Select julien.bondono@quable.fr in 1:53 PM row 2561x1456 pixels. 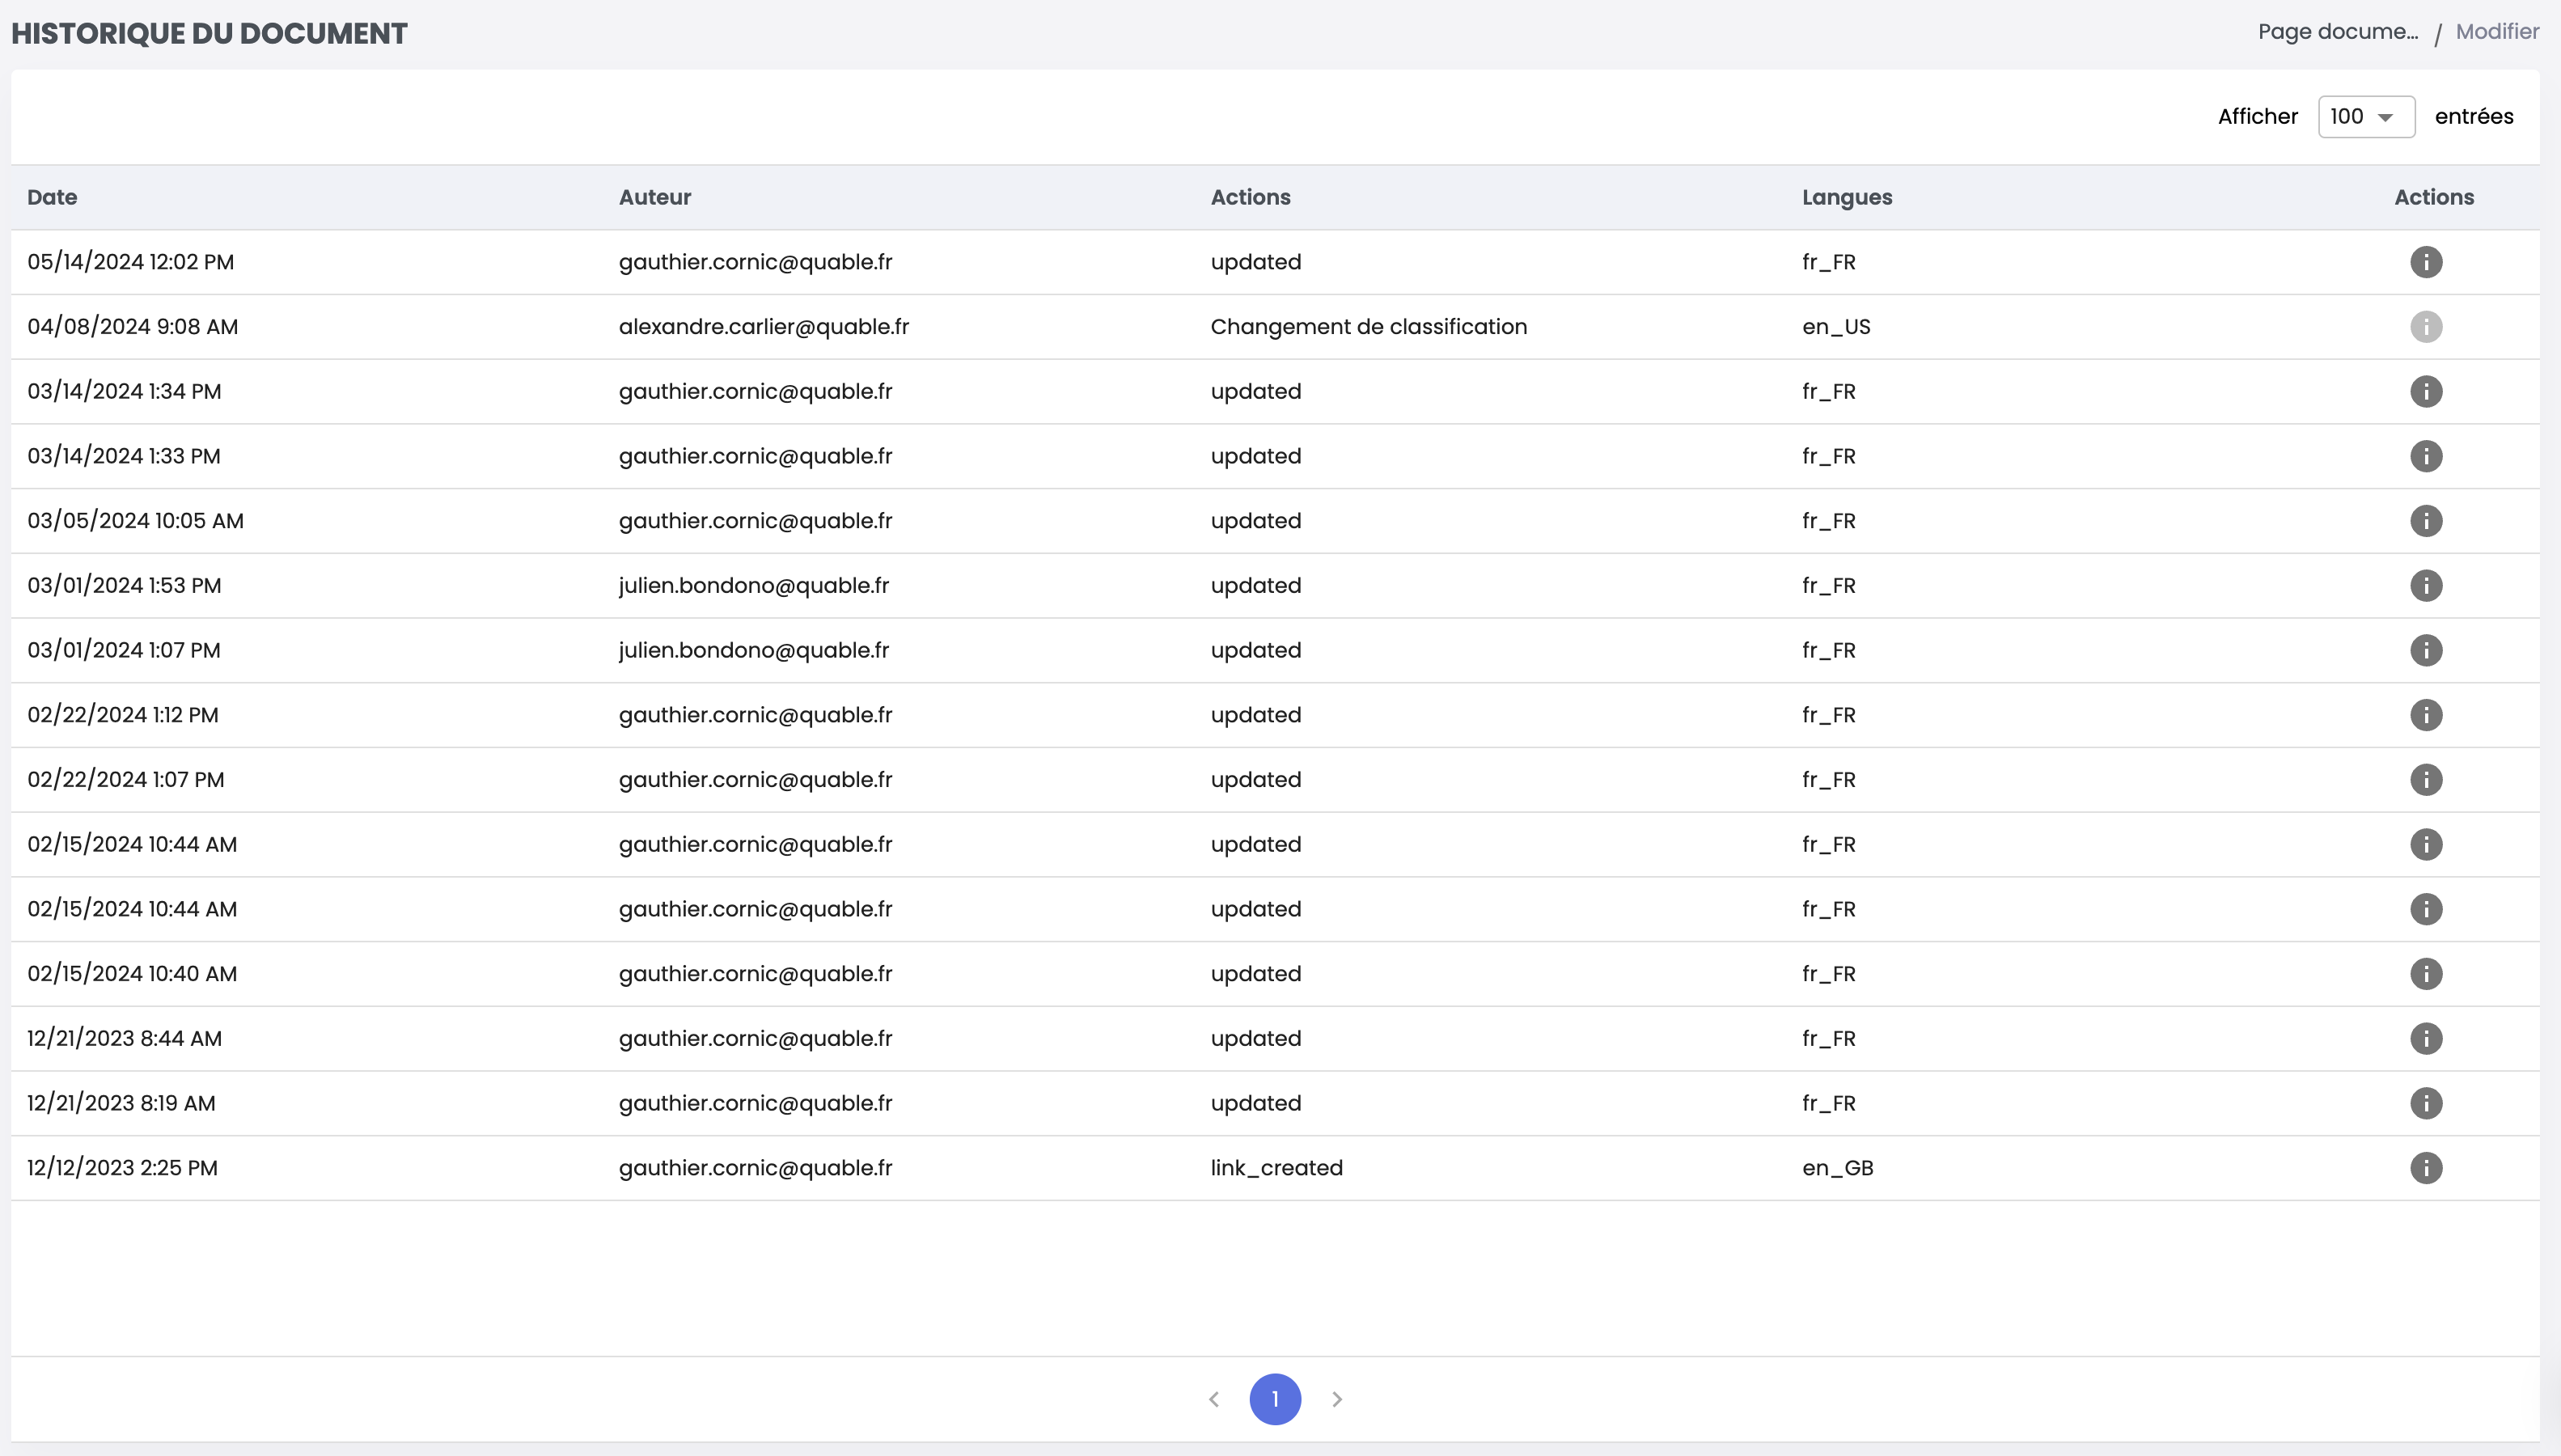tap(754, 585)
